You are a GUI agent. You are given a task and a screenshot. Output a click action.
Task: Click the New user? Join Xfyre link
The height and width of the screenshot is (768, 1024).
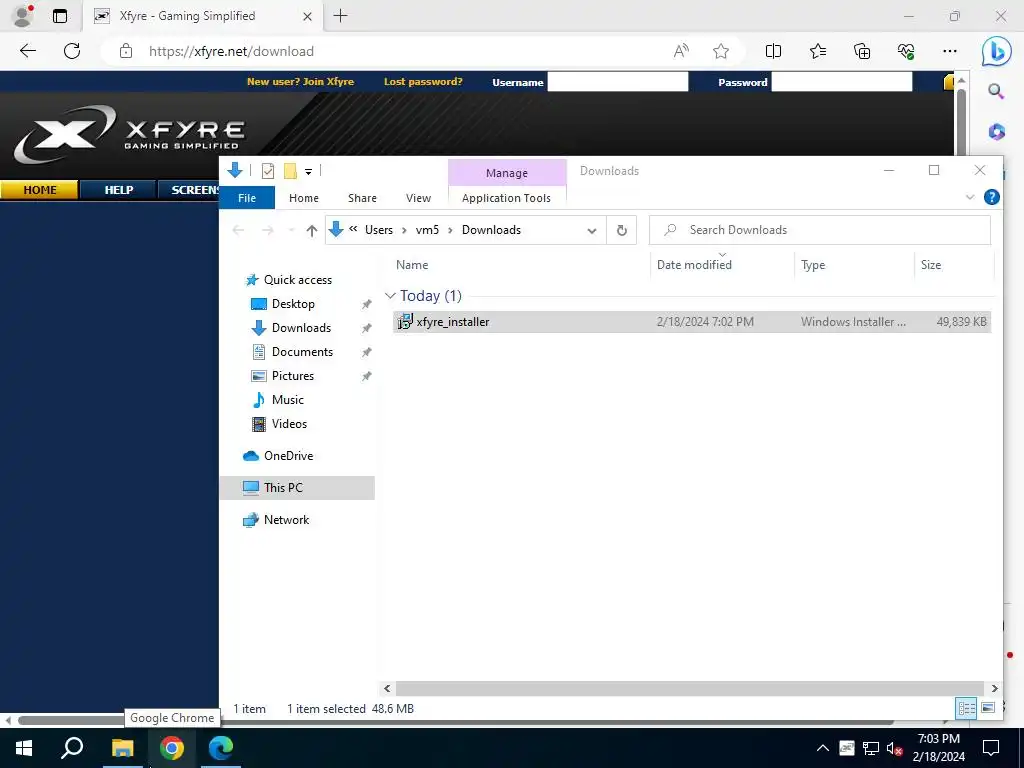click(300, 82)
